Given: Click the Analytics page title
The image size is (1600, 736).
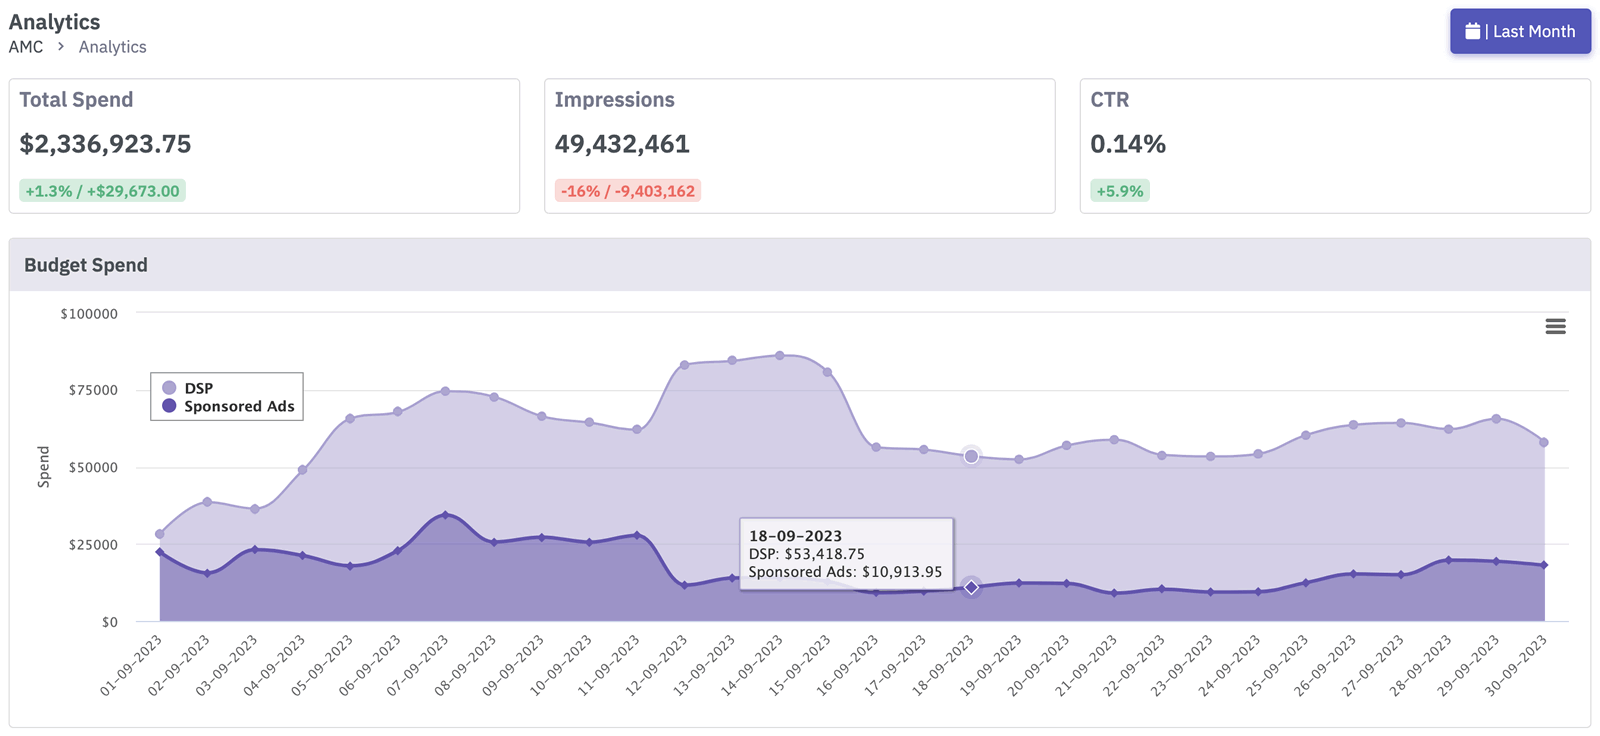Looking at the screenshot, I should click(55, 22).
